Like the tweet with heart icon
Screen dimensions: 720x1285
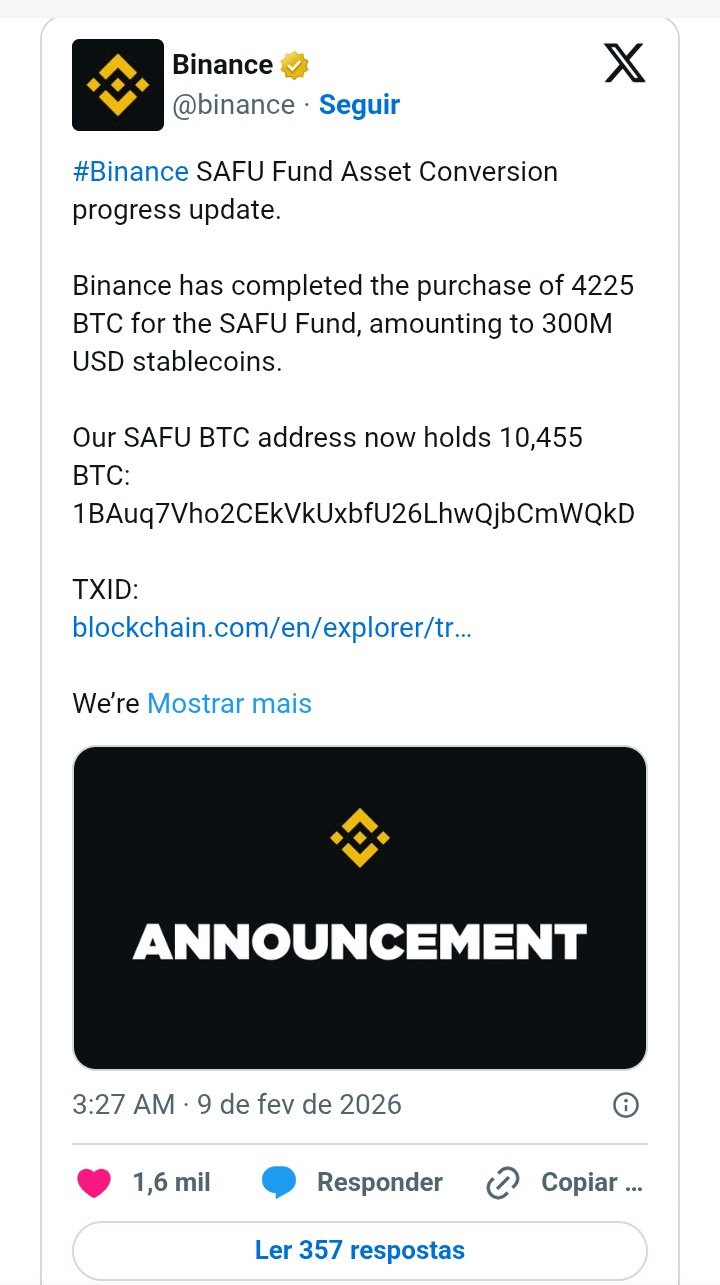point(95,1183)
